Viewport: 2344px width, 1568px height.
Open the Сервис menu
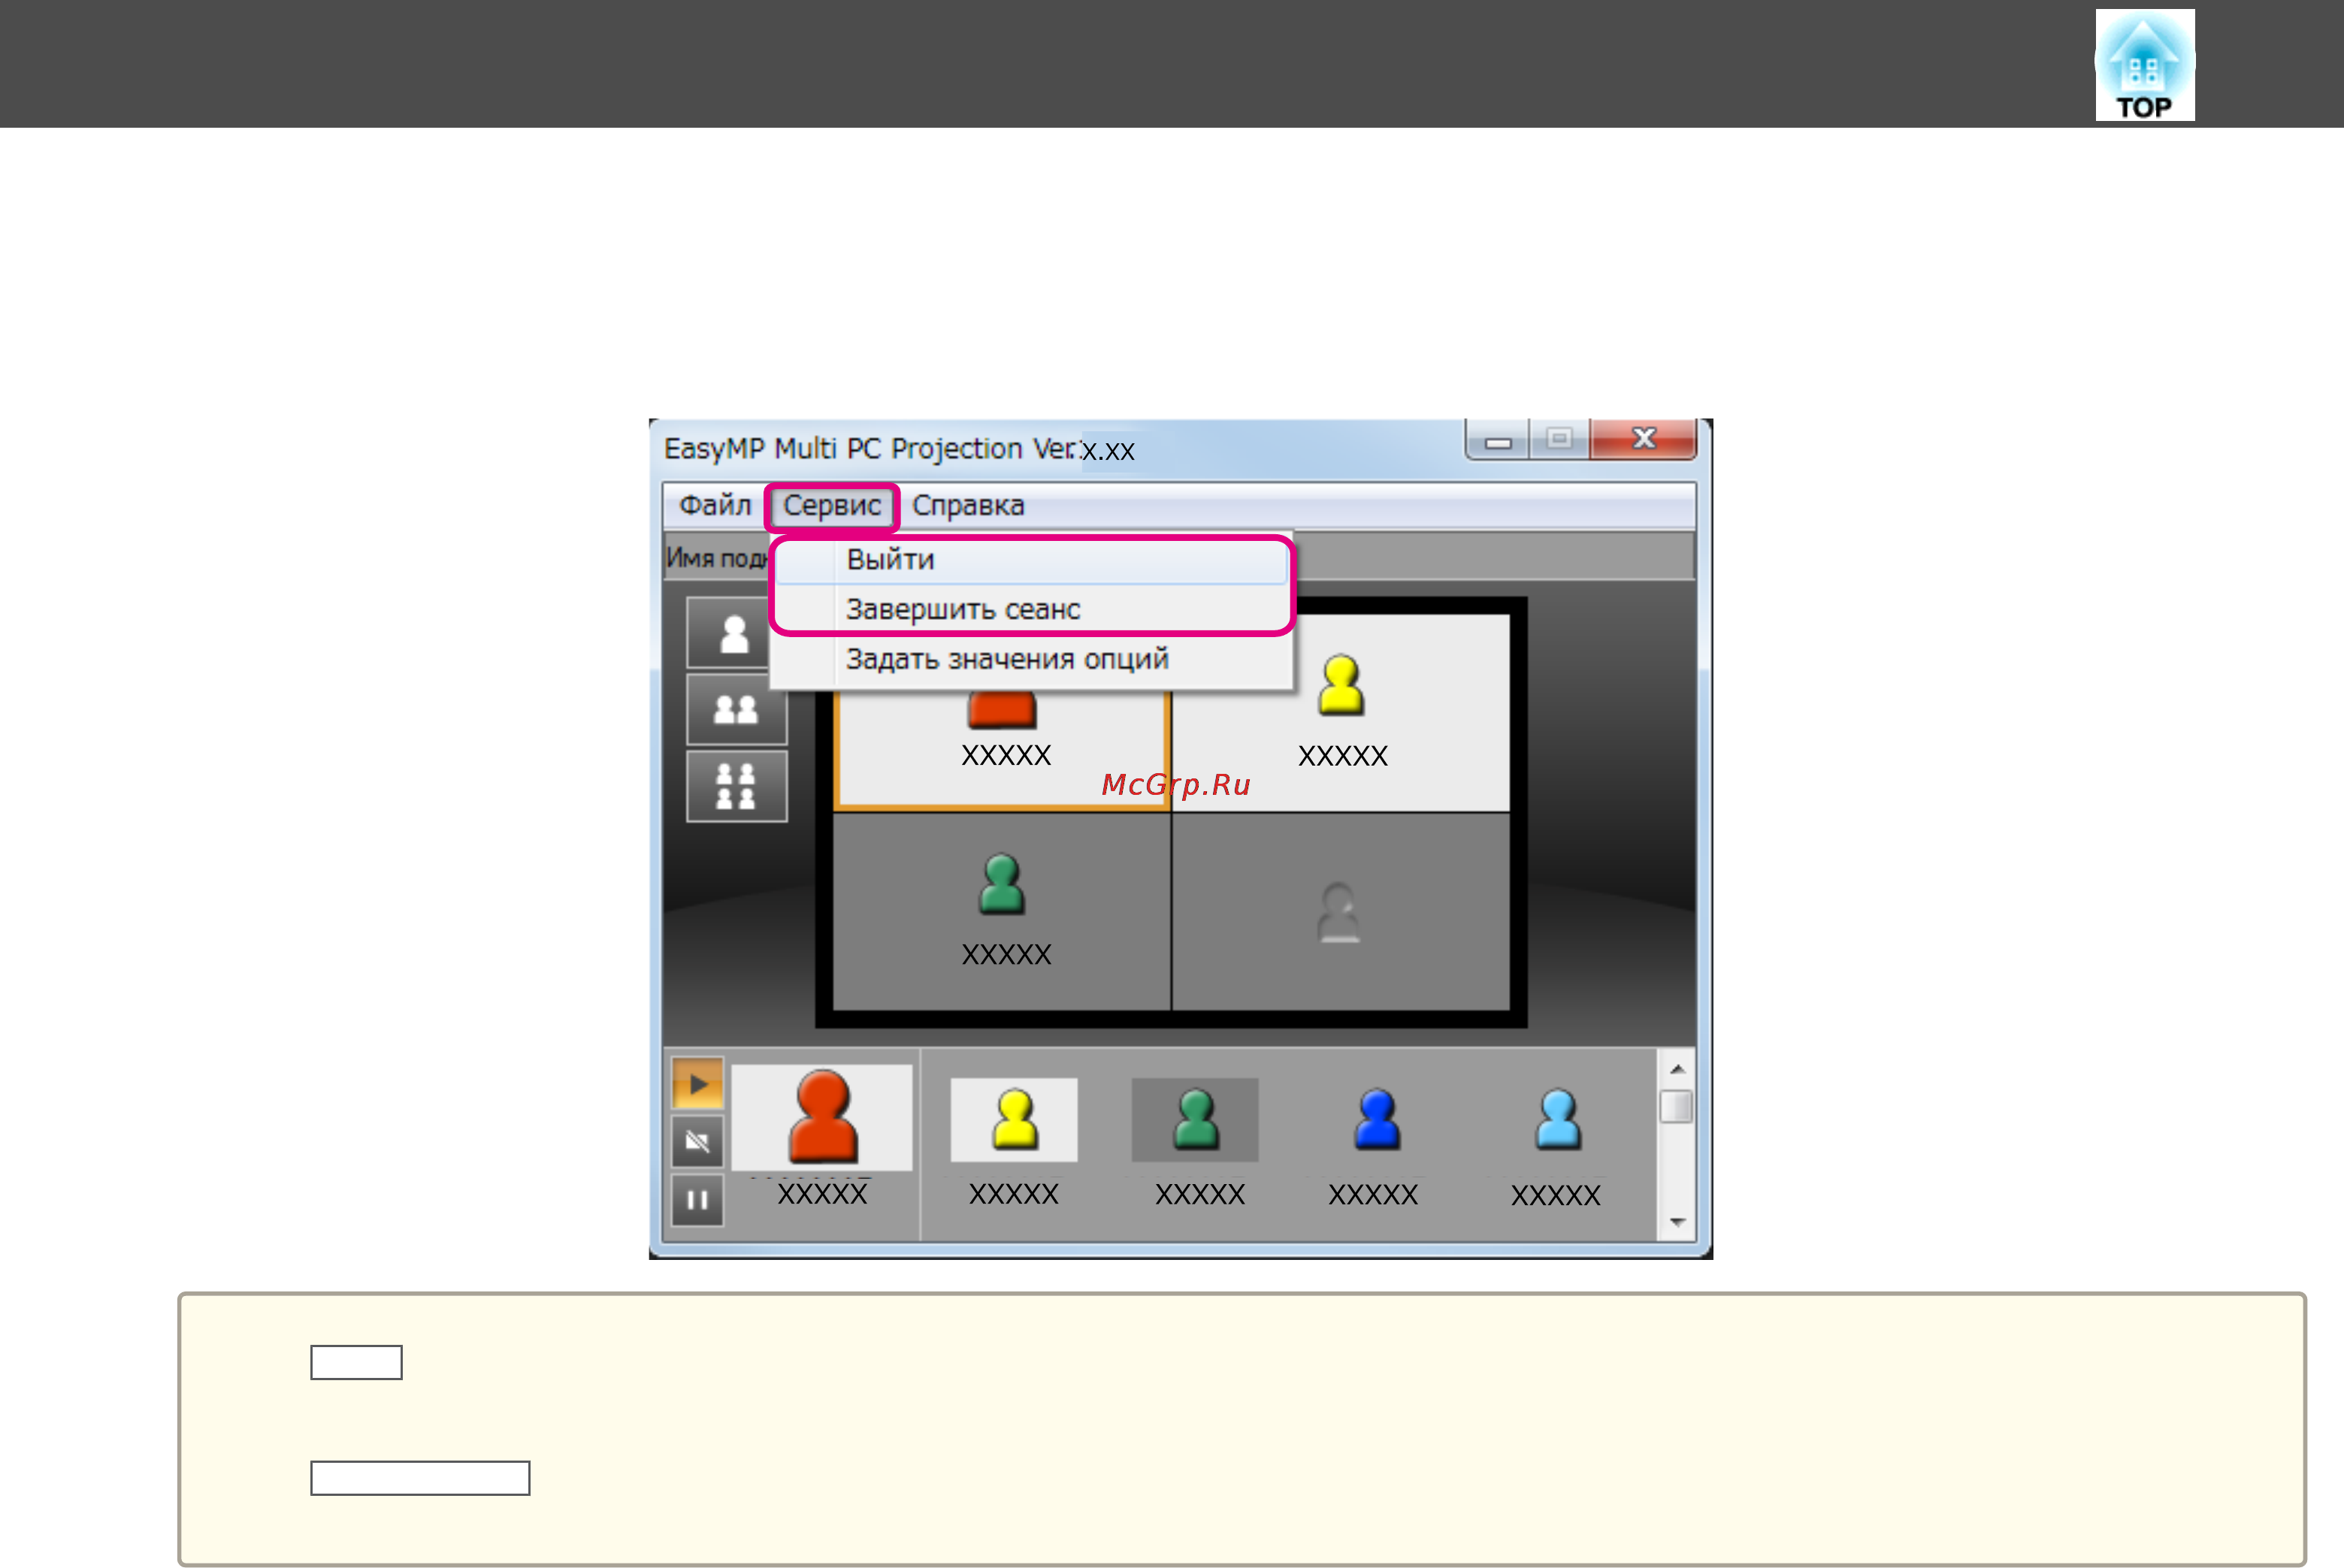click(x=831, y=506)
